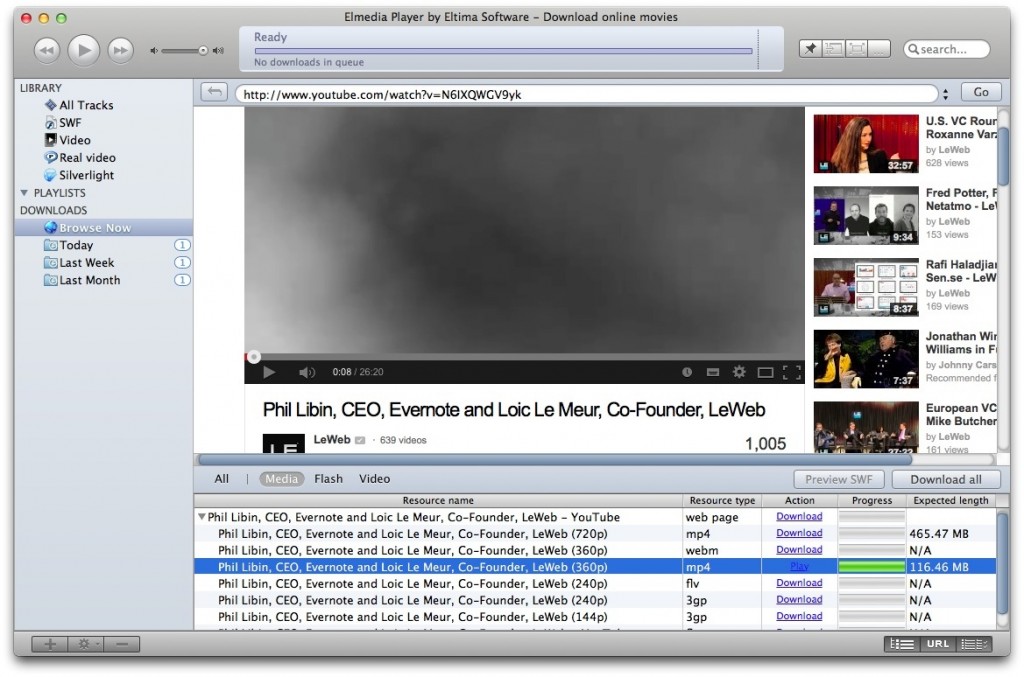Select SWF library category

coord(63,123)
